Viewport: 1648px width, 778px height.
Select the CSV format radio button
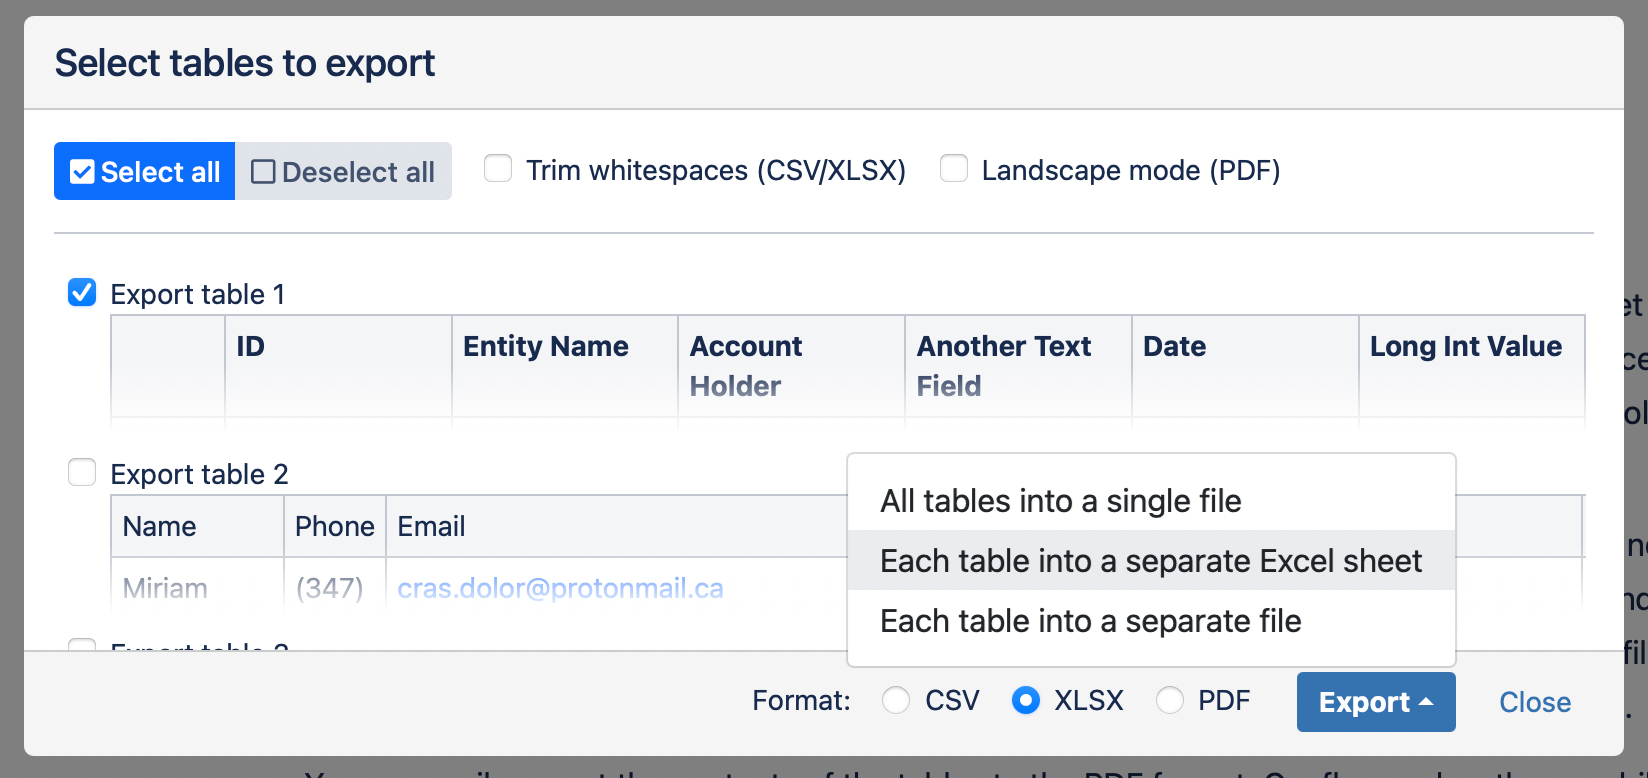[x=896, y=700]
